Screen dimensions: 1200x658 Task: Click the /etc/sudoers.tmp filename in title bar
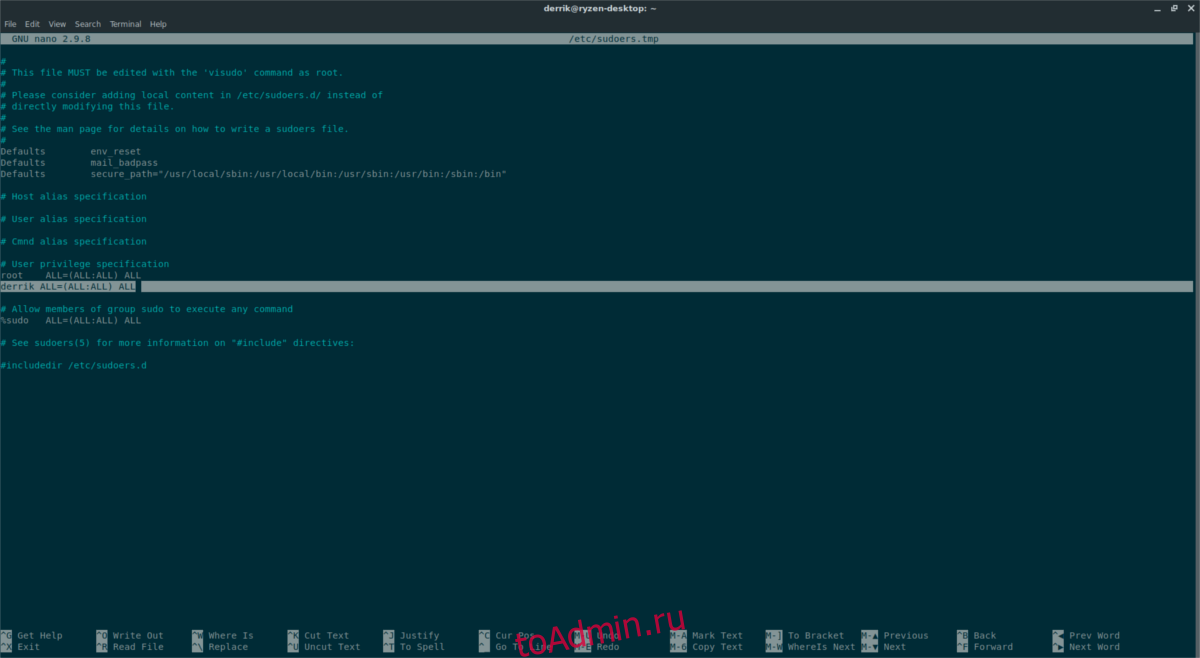pyautogui.click(x=612, y=39)
